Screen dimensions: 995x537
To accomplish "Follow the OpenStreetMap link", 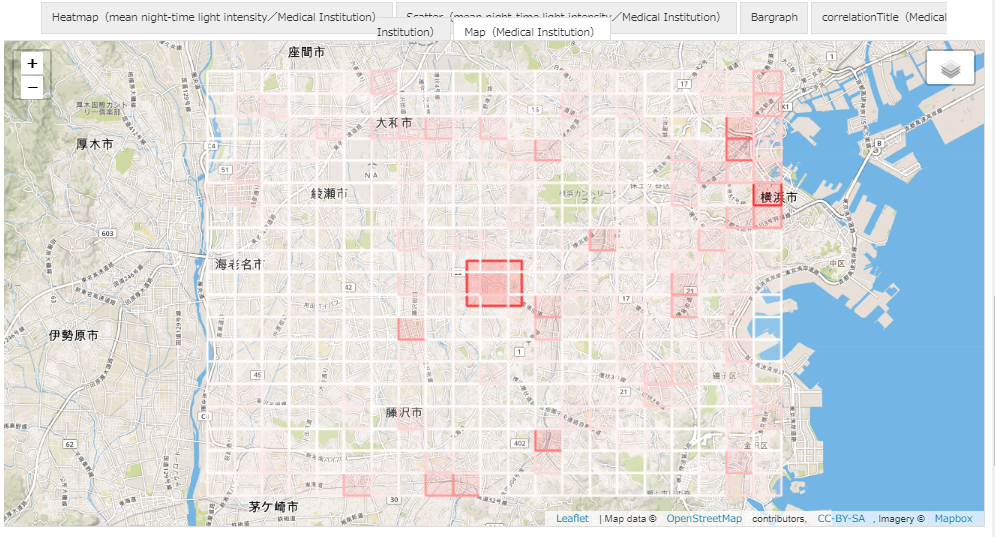I will click(704, 518).
